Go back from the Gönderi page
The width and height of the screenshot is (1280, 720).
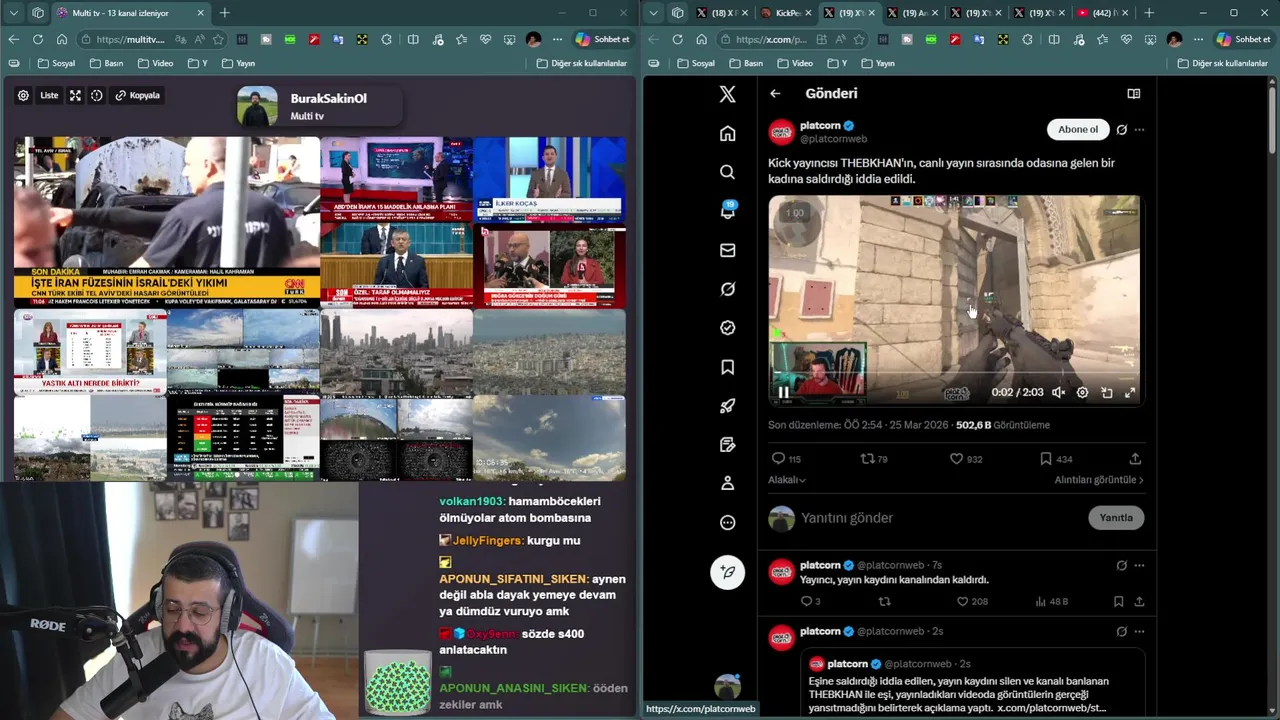pyautogui.click(x=775, y=93)
